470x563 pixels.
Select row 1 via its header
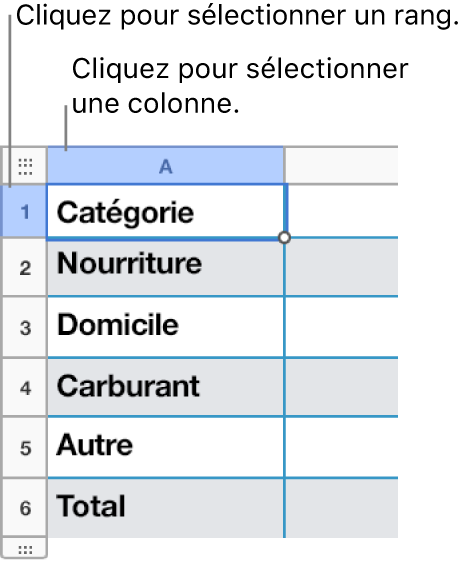pyautogui.click(x=24, y=211)
